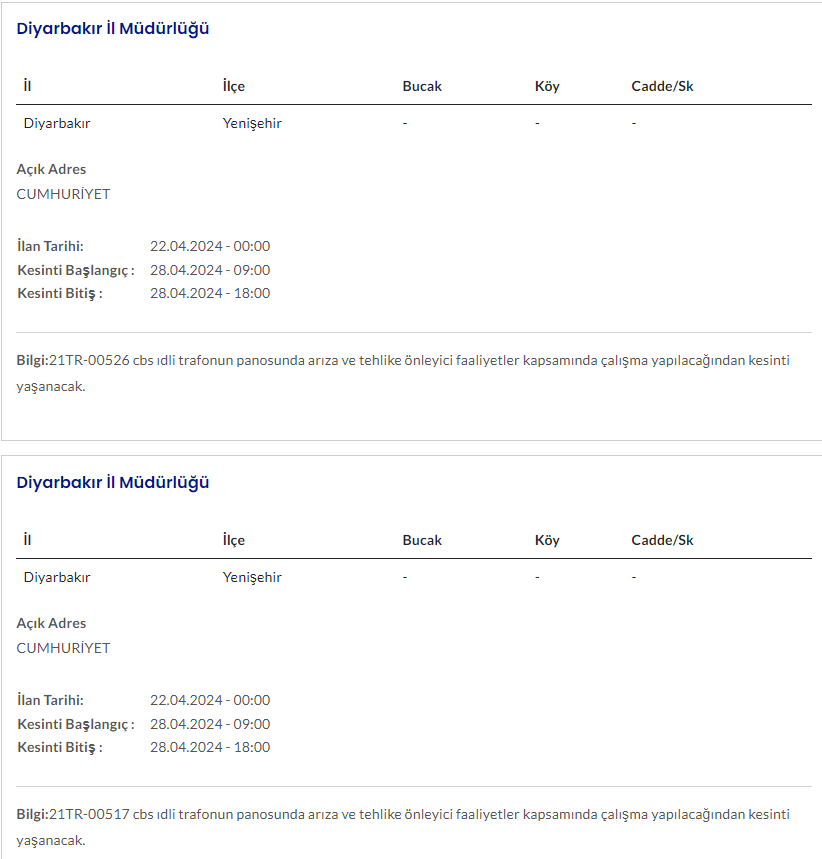Image resolution: width=822 pixels, height=859 pixels.
Task: Click the first Diyarbakır İl Müdürlüğü heading
Action: pos(113,28)
